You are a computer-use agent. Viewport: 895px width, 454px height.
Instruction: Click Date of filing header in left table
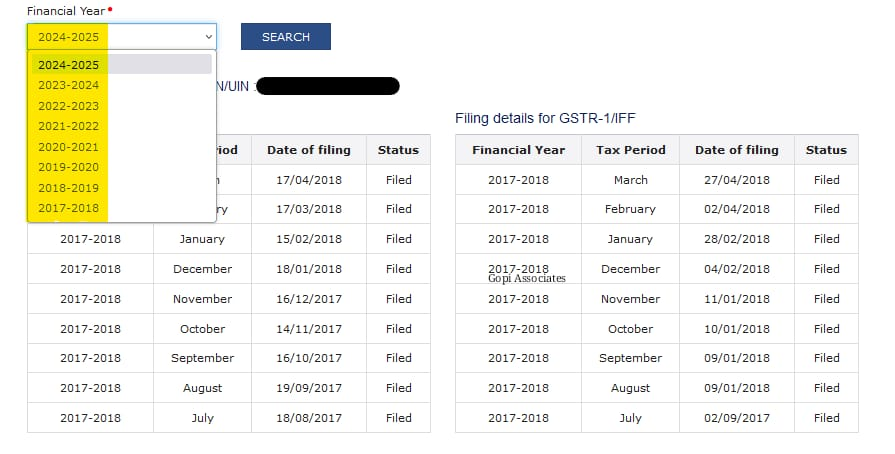tap(308, 150)
